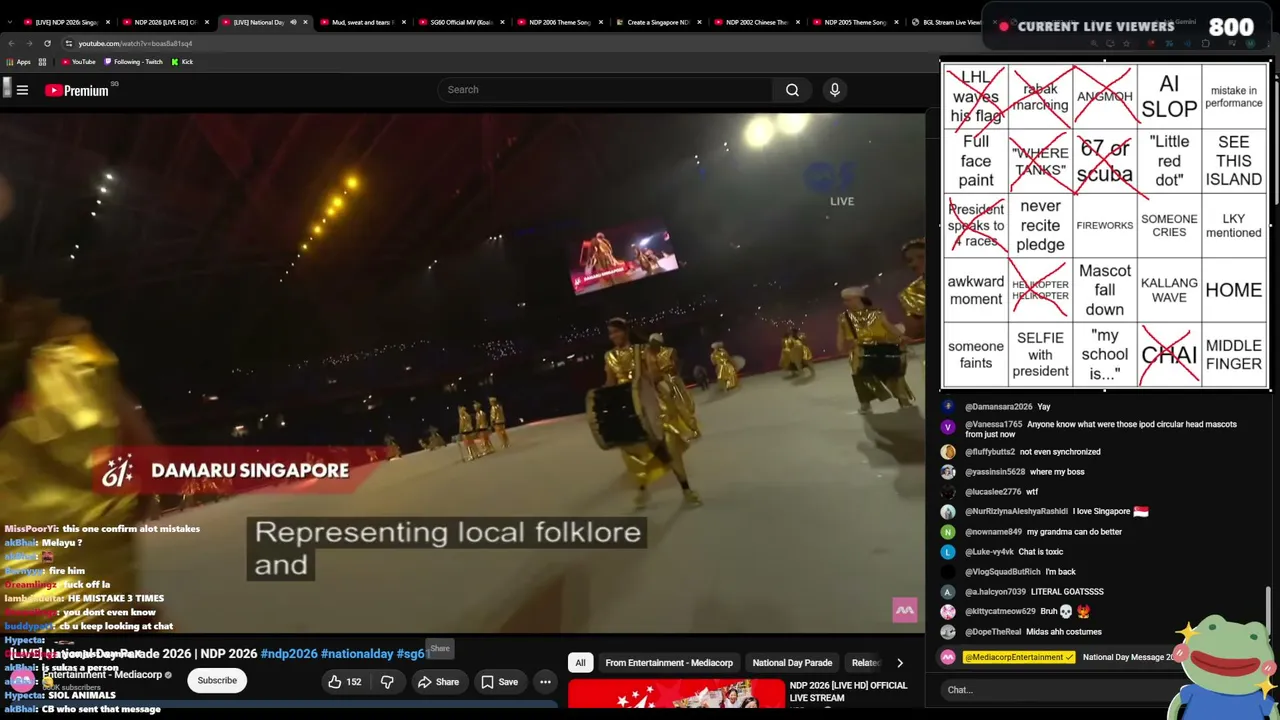The height and width of the screenshot is (720, 1280).
Task: Click Entertainment - Mediacorp channel name
Action: (x=102, y=675)
